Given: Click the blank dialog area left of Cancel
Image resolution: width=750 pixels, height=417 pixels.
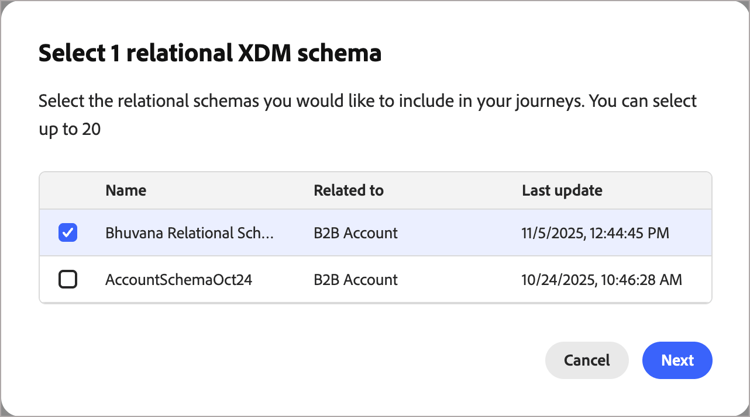Looking at the screenshot, I should 300,360.
